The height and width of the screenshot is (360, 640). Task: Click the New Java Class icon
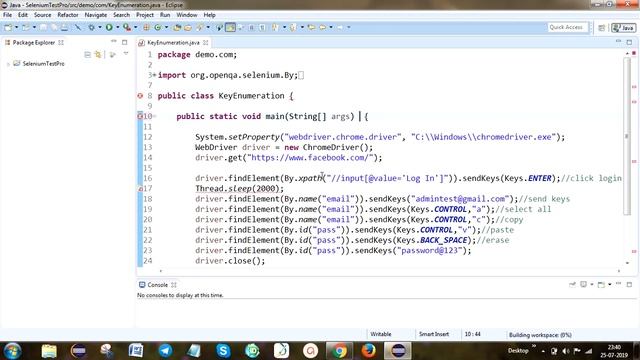158,27
